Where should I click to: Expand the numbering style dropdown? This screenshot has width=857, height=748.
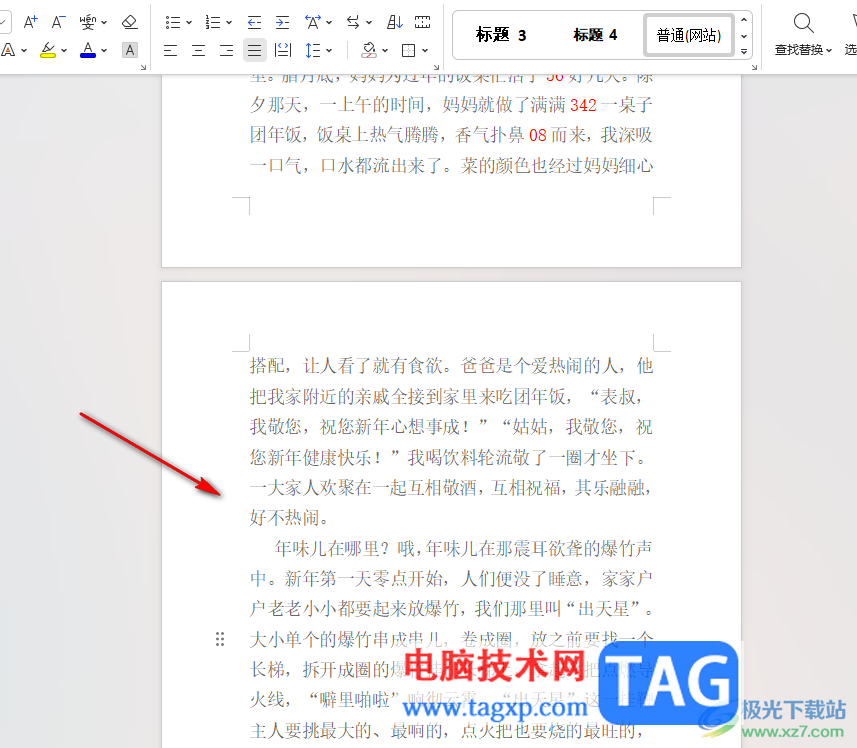click(x=229, y=23)
